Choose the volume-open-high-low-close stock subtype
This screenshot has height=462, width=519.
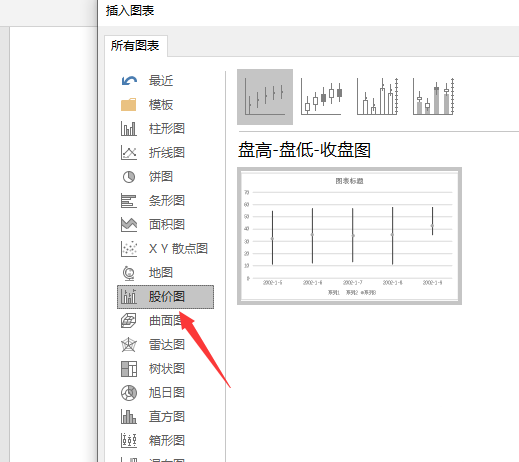click(x=433, y=97)
